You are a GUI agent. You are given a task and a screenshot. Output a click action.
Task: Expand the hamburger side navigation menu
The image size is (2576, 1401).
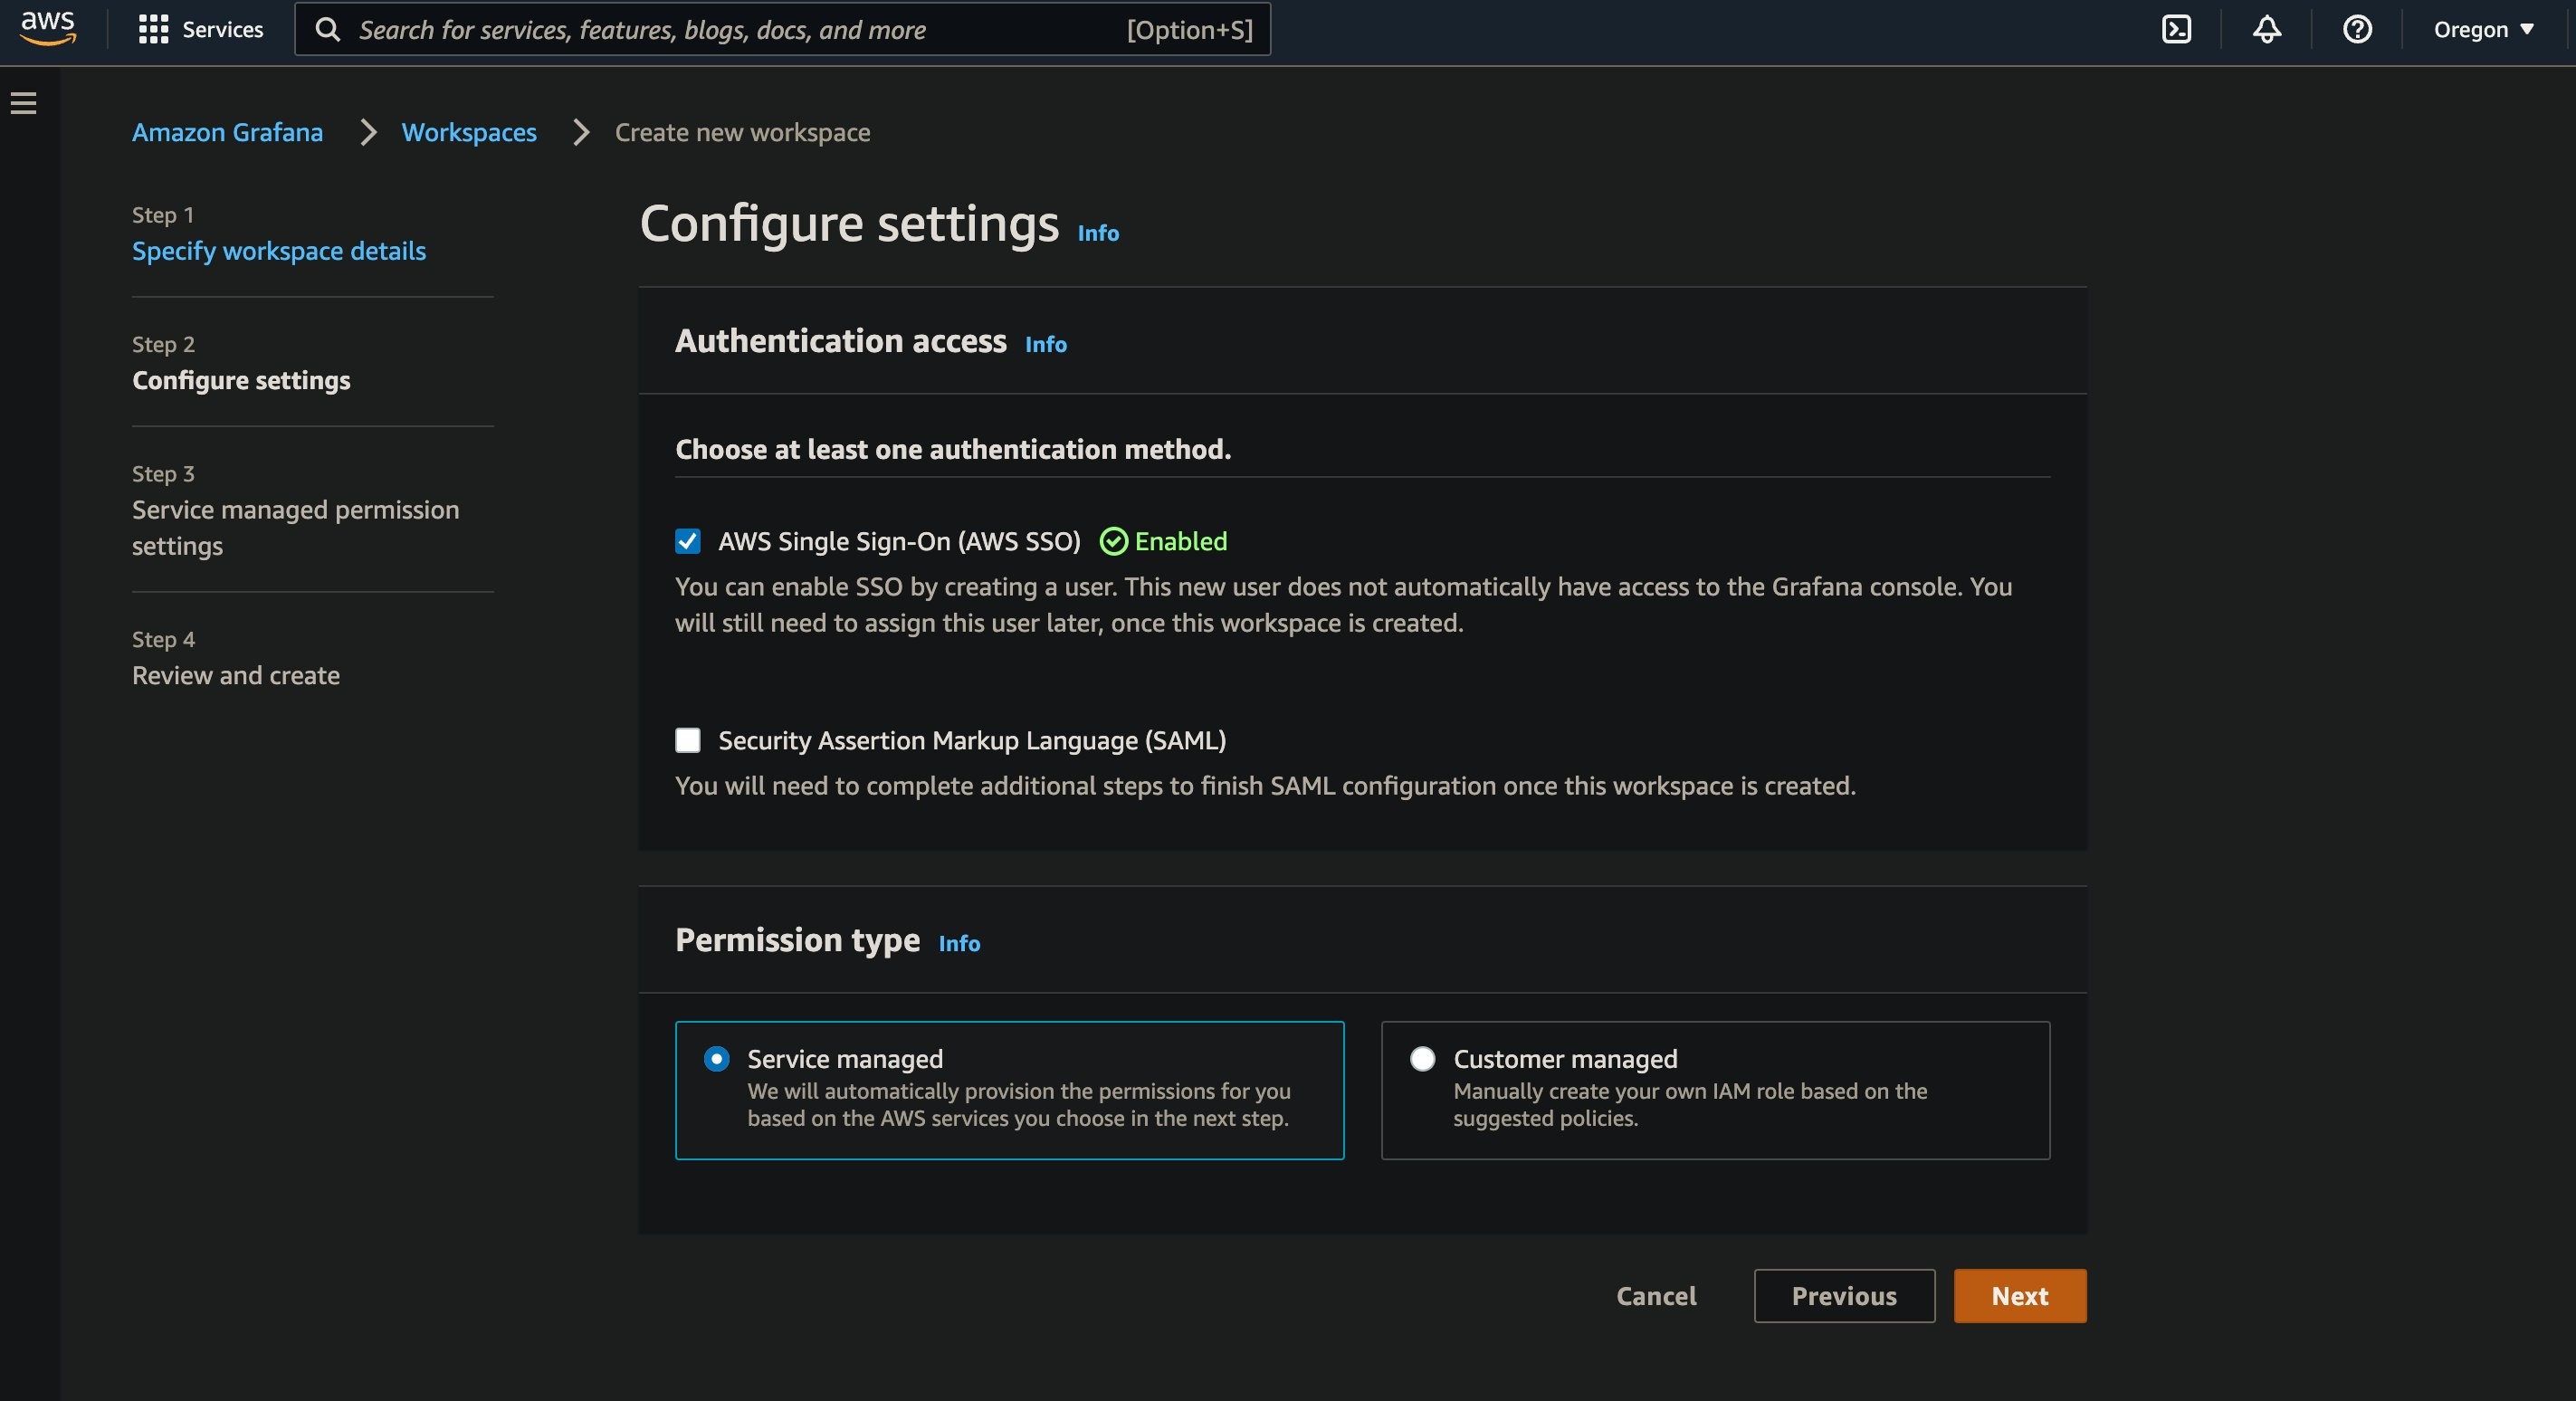point(24,103)
